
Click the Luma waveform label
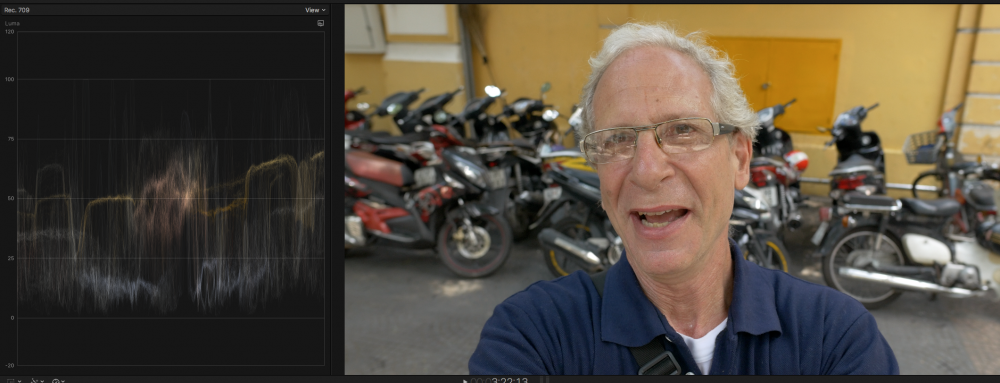coord(12,23)
